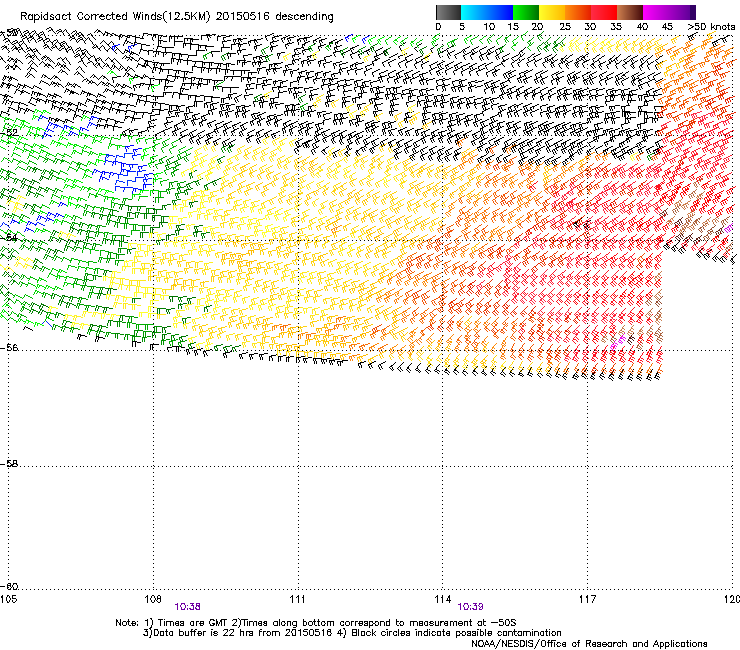The image size is (740, 650).
Task: Click the blue wind barb cluster near -53 latitude
Action: (x=124, y=168)
